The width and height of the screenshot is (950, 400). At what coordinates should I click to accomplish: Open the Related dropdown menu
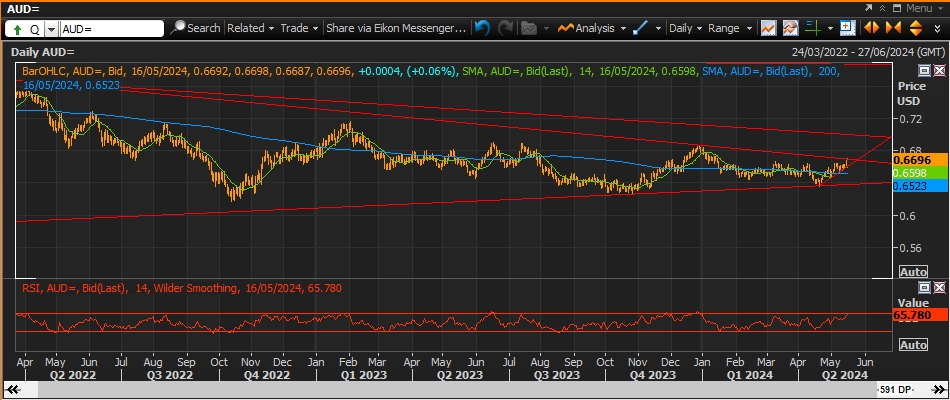[250, 28]
